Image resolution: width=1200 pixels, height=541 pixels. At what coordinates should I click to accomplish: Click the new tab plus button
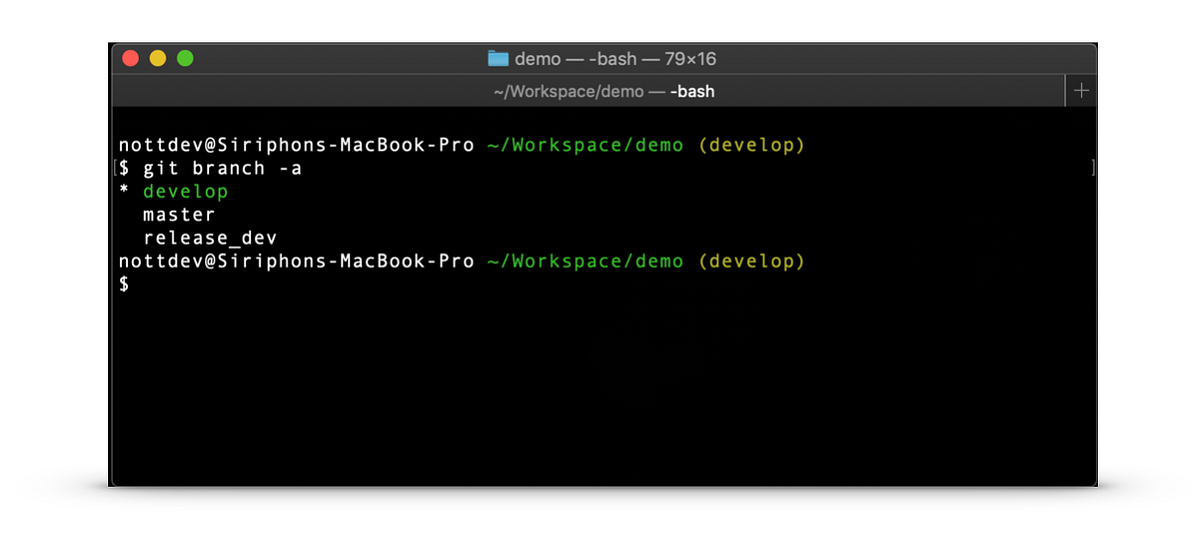[x=1080, y=91]
